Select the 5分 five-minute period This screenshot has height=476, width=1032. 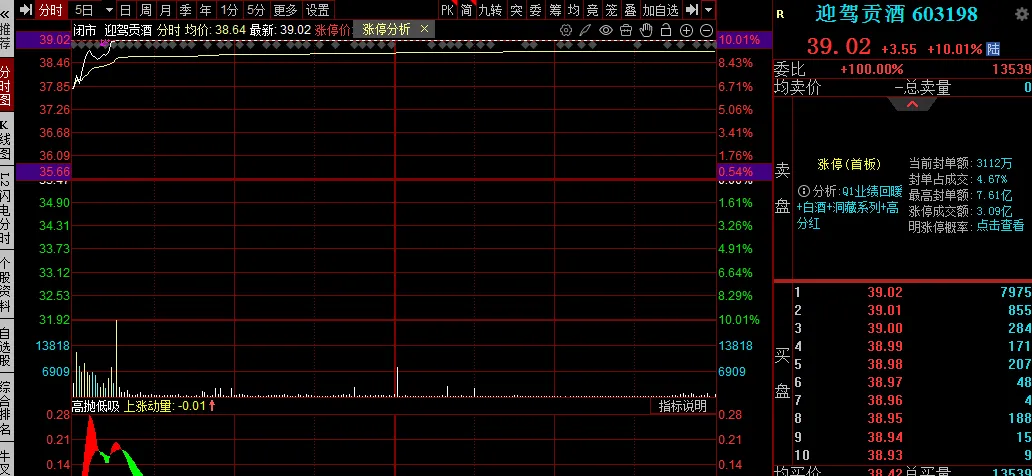click(x=256, y=10)
